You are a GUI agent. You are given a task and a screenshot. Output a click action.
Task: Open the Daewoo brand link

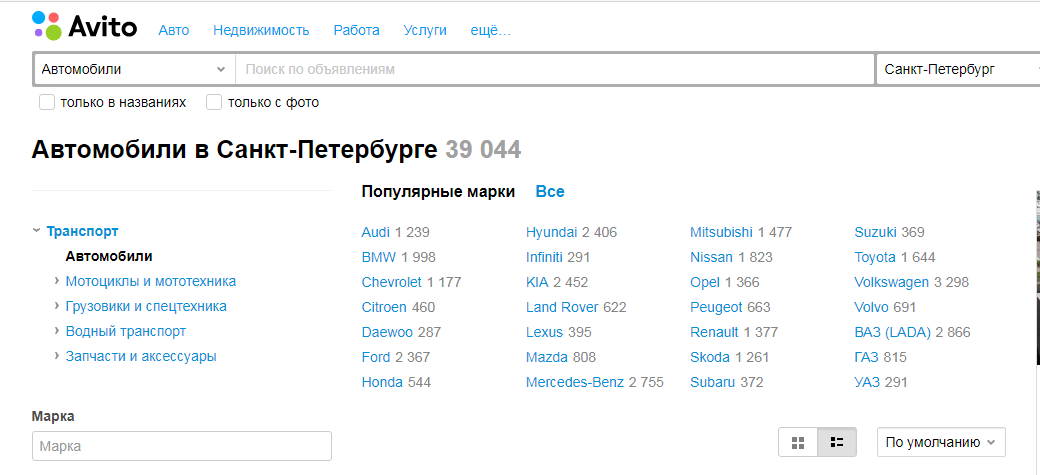(387, 332)
